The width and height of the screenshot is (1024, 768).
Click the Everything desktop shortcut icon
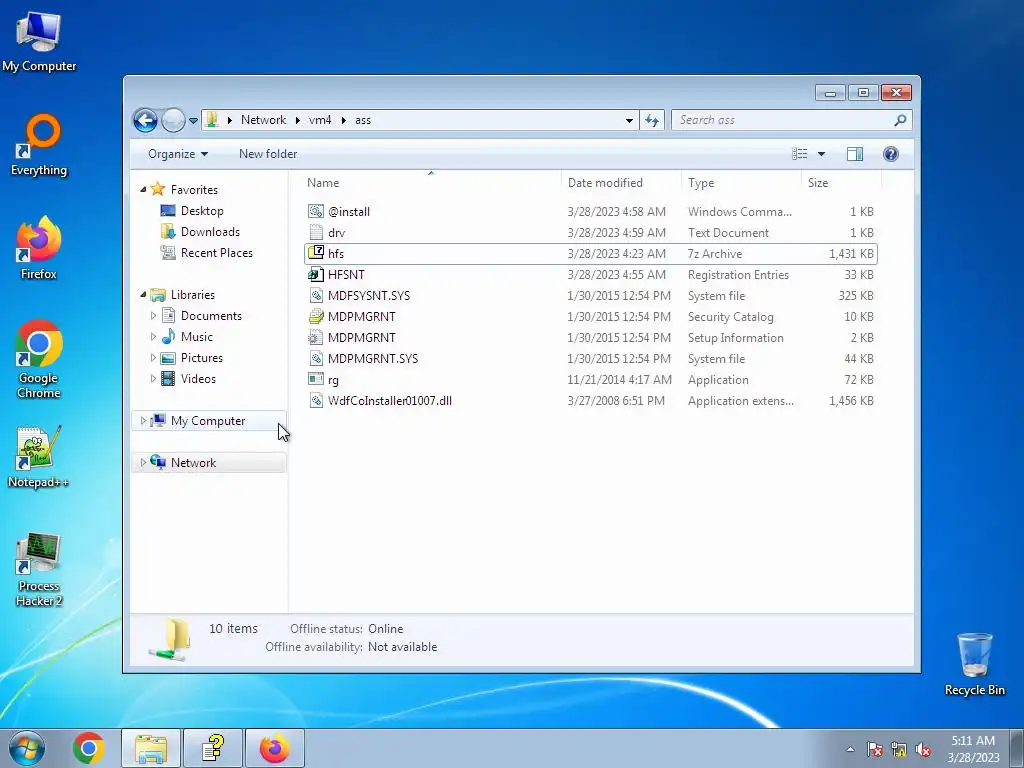click(x=39, y=145)
